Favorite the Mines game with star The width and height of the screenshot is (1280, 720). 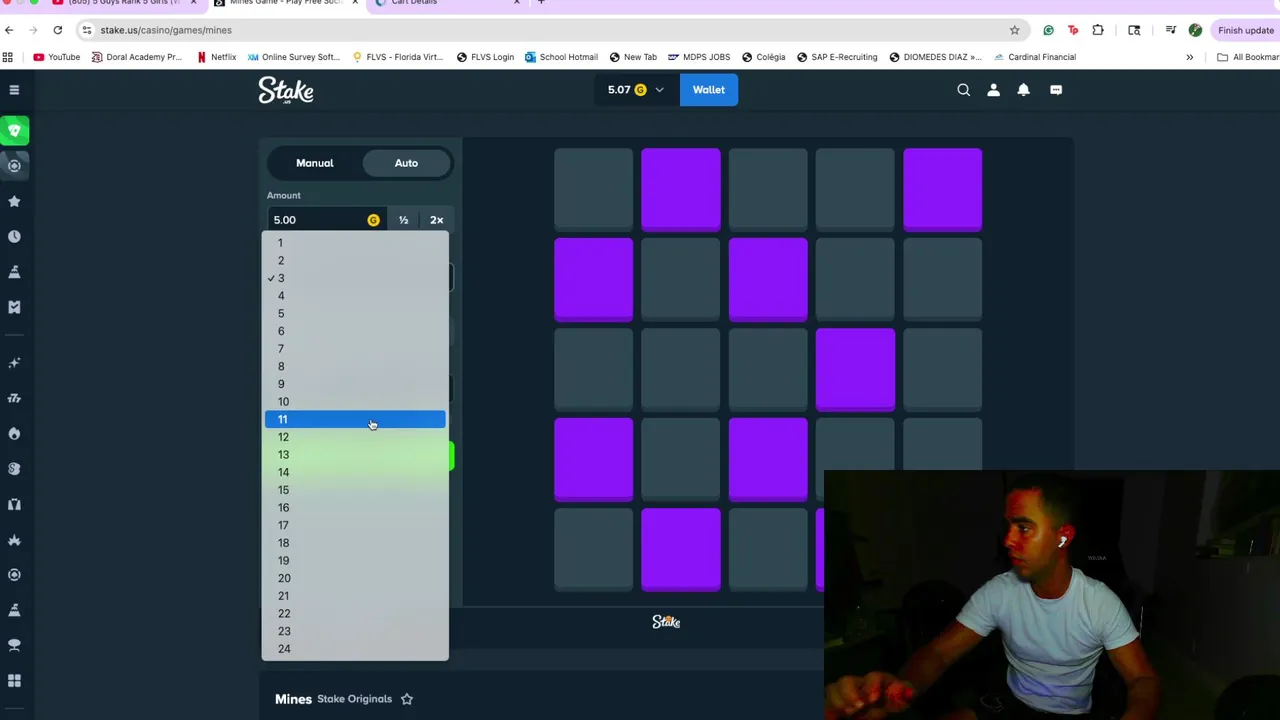tap(407, 699)
